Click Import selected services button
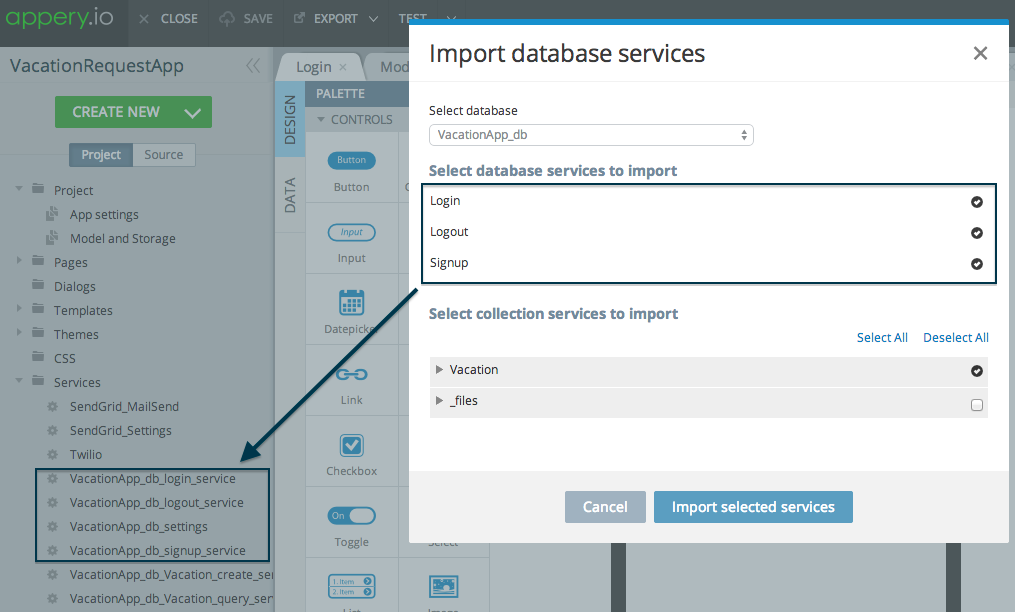This screenshot has width=1015, height=612. (x=753, y=507)
